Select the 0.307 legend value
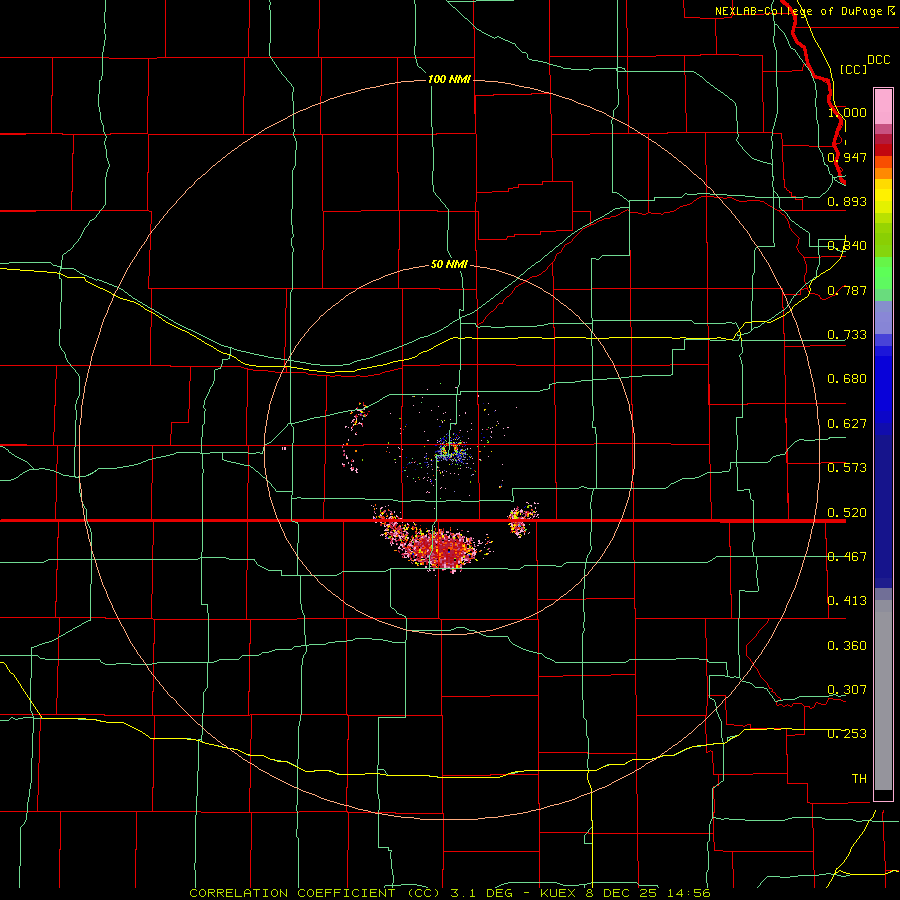The width and height of the screenshot is (900, 900). point(847,690)
